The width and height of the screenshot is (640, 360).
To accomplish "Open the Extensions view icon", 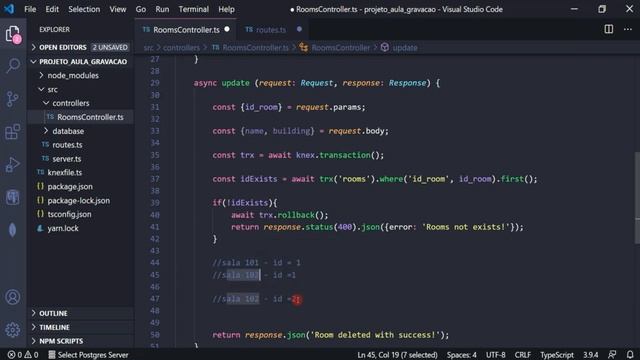I will click(13, 132).
